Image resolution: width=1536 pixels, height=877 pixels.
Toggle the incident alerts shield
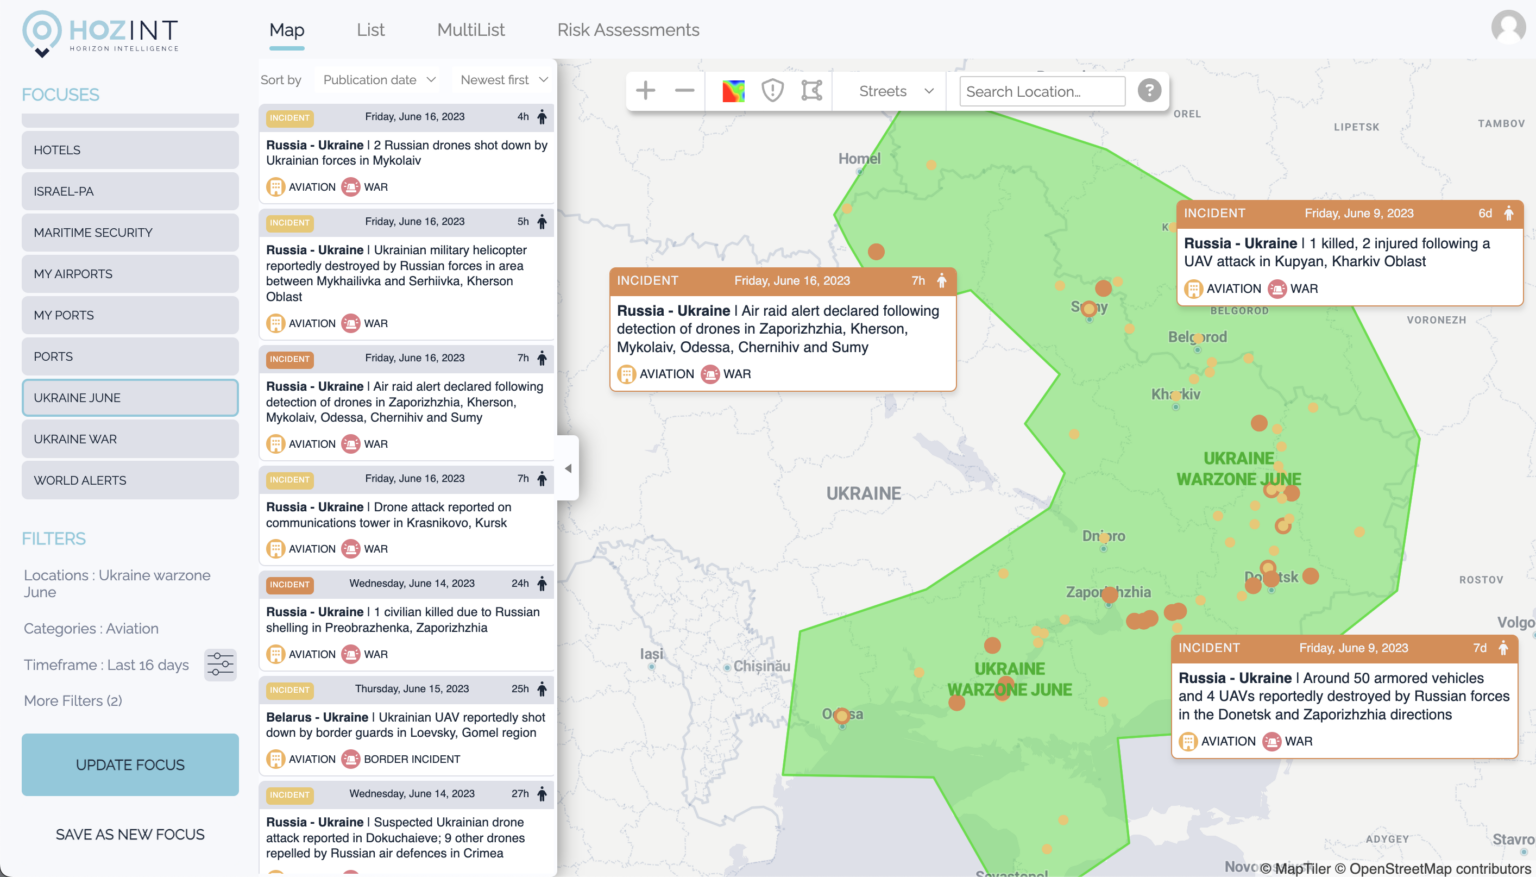(x=772, y=90)
